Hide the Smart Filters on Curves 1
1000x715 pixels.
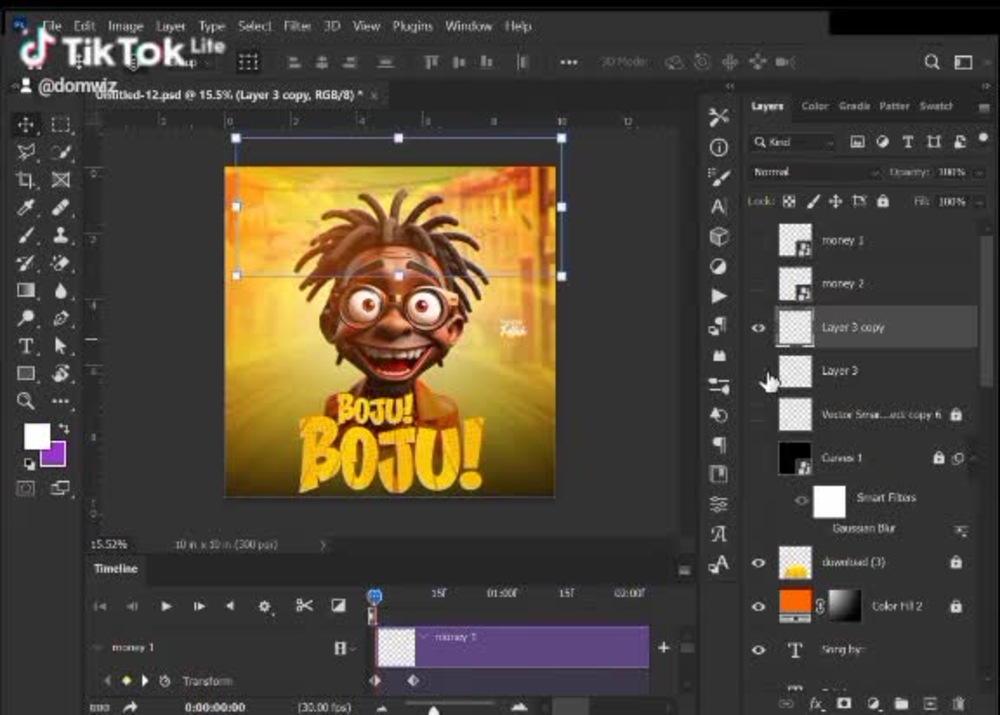(x=800, y=498)
